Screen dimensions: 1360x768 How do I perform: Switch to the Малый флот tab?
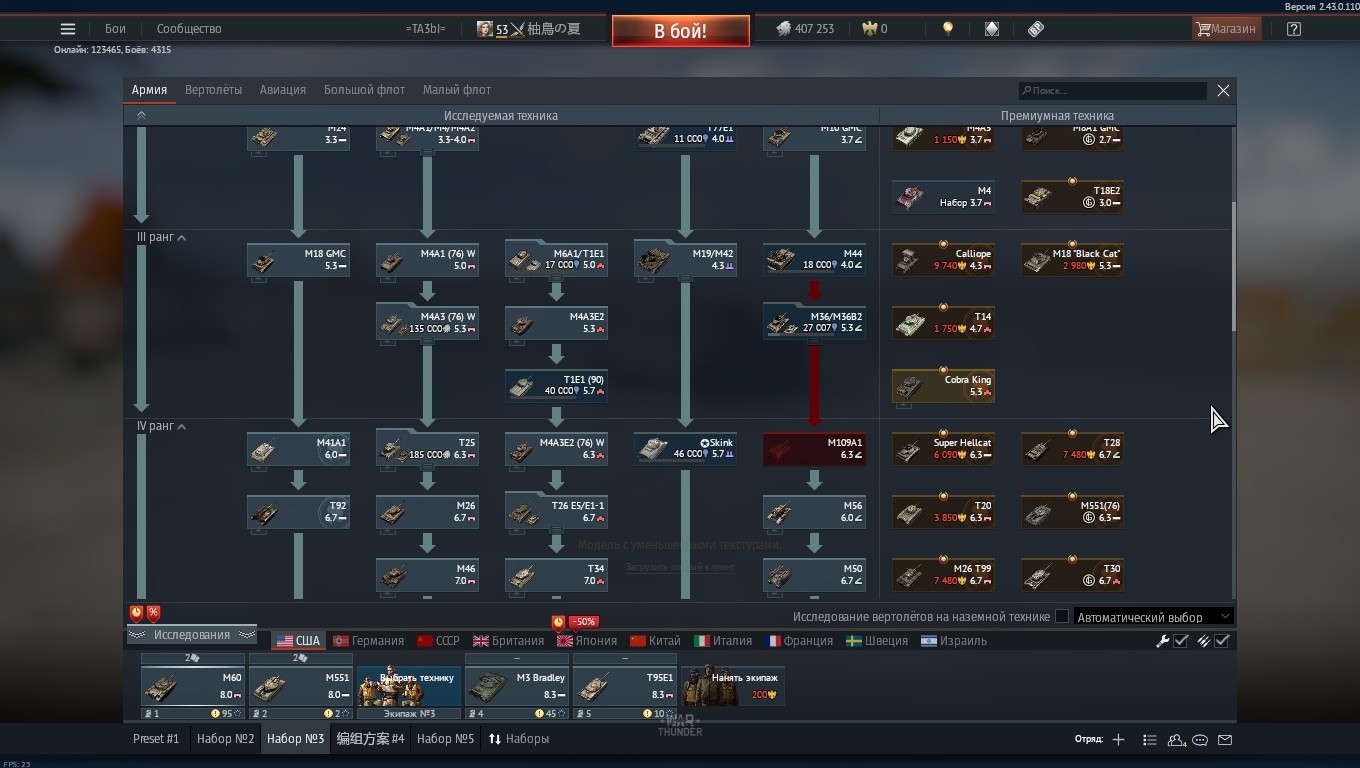pyautogui.click(x=456, y=90)
